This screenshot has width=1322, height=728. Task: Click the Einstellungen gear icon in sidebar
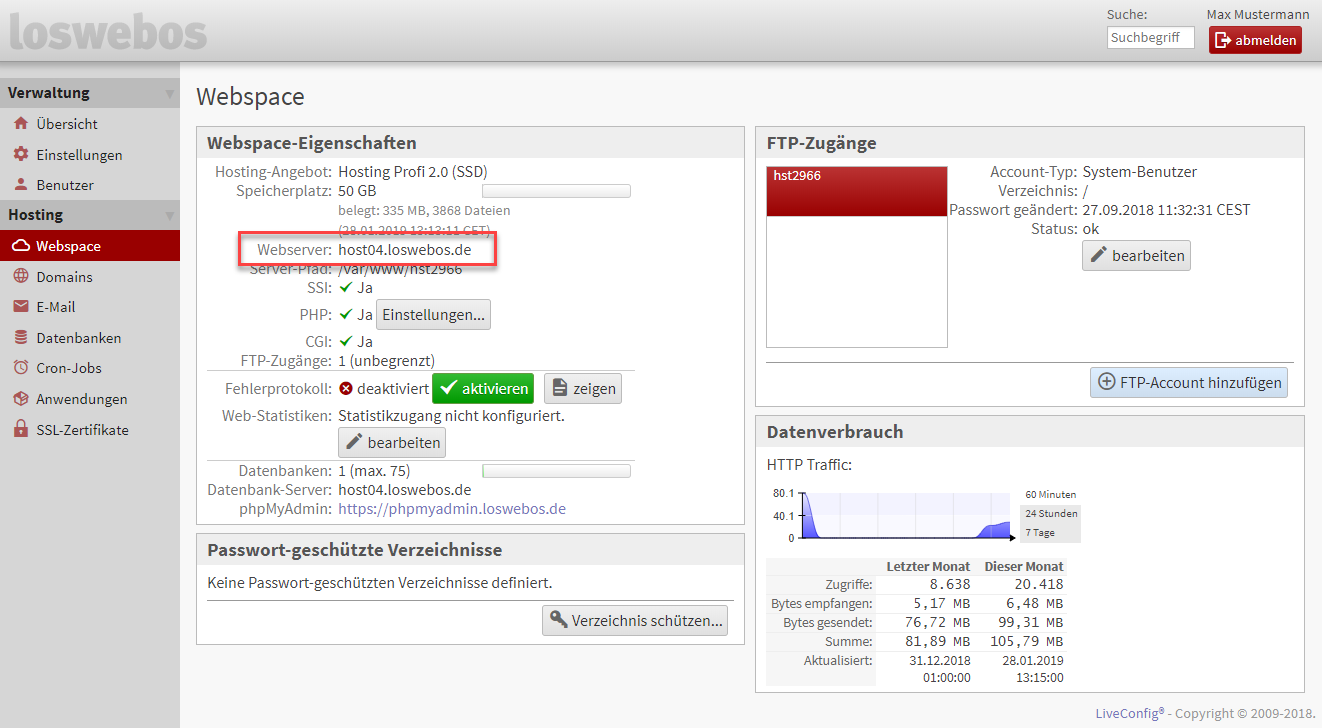[x=20, y=155]
